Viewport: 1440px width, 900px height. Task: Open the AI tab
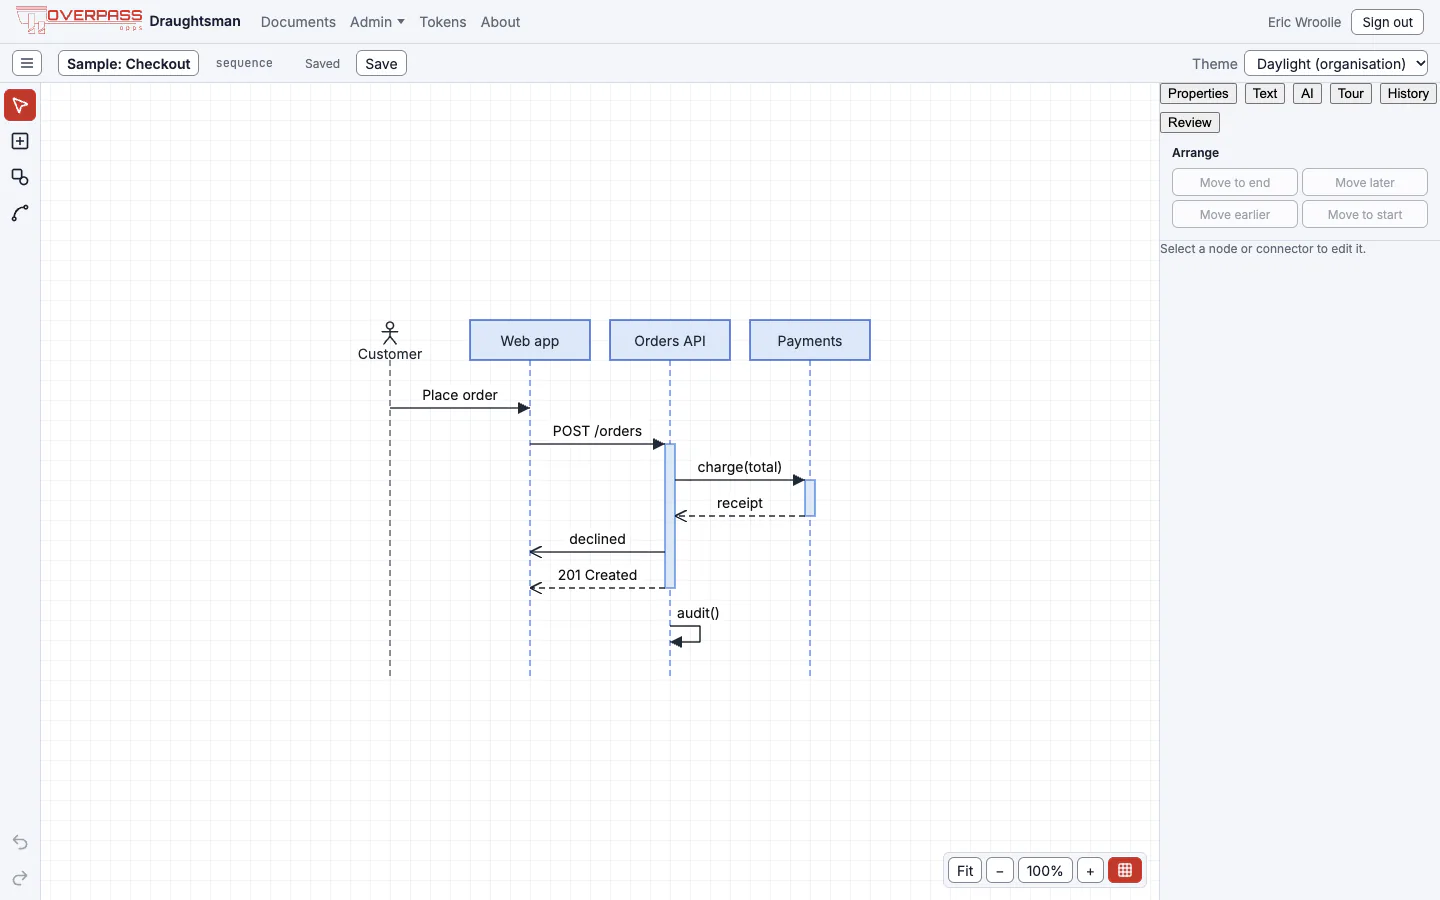point(1307,93)
